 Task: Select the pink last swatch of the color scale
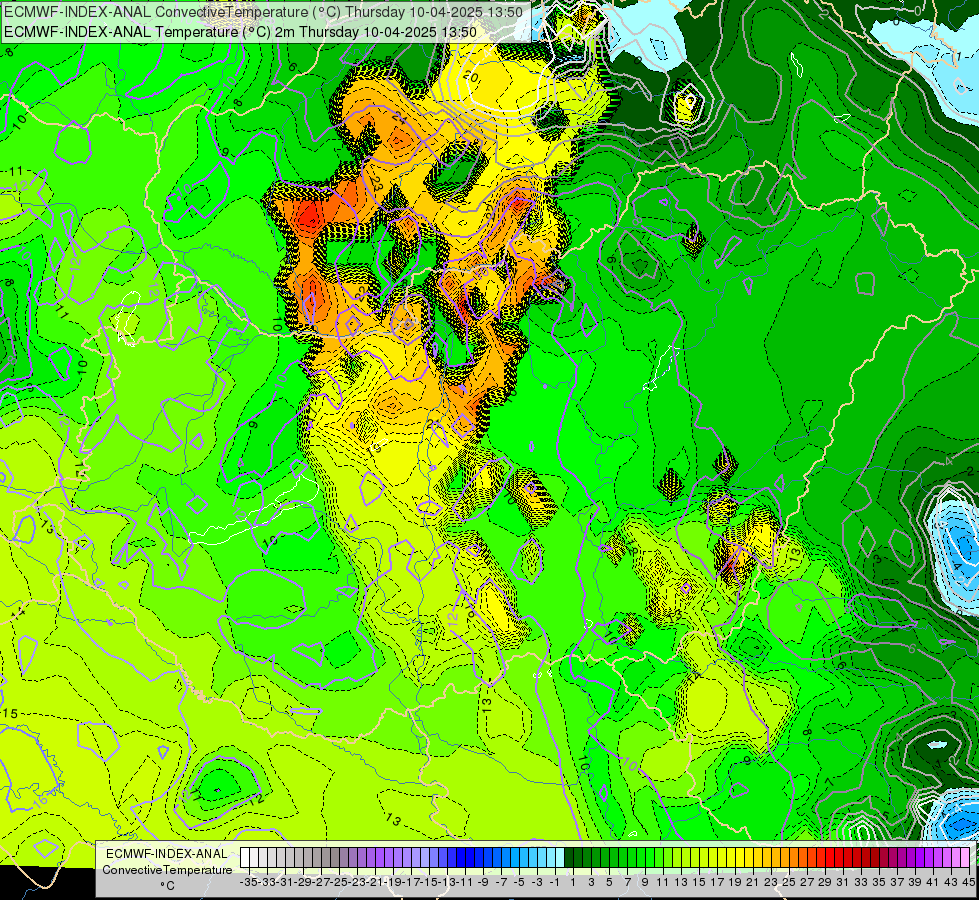pyautogui.click(x=965, y=858)
